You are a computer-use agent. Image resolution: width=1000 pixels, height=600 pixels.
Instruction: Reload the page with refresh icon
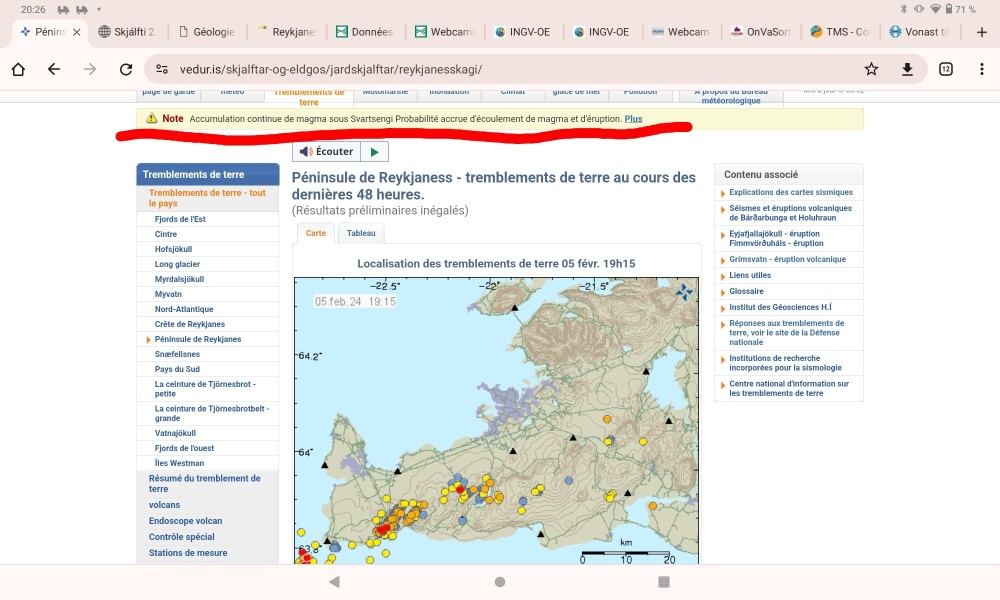click(126, 69)
